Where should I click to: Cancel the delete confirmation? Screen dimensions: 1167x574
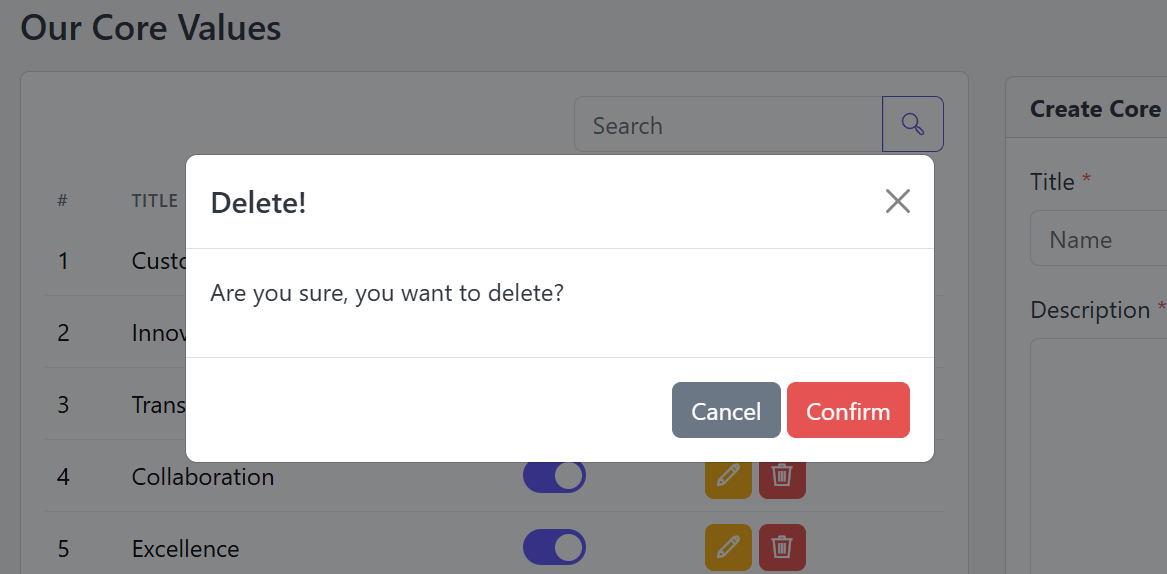pyautogui.click(x=726, y=410)
